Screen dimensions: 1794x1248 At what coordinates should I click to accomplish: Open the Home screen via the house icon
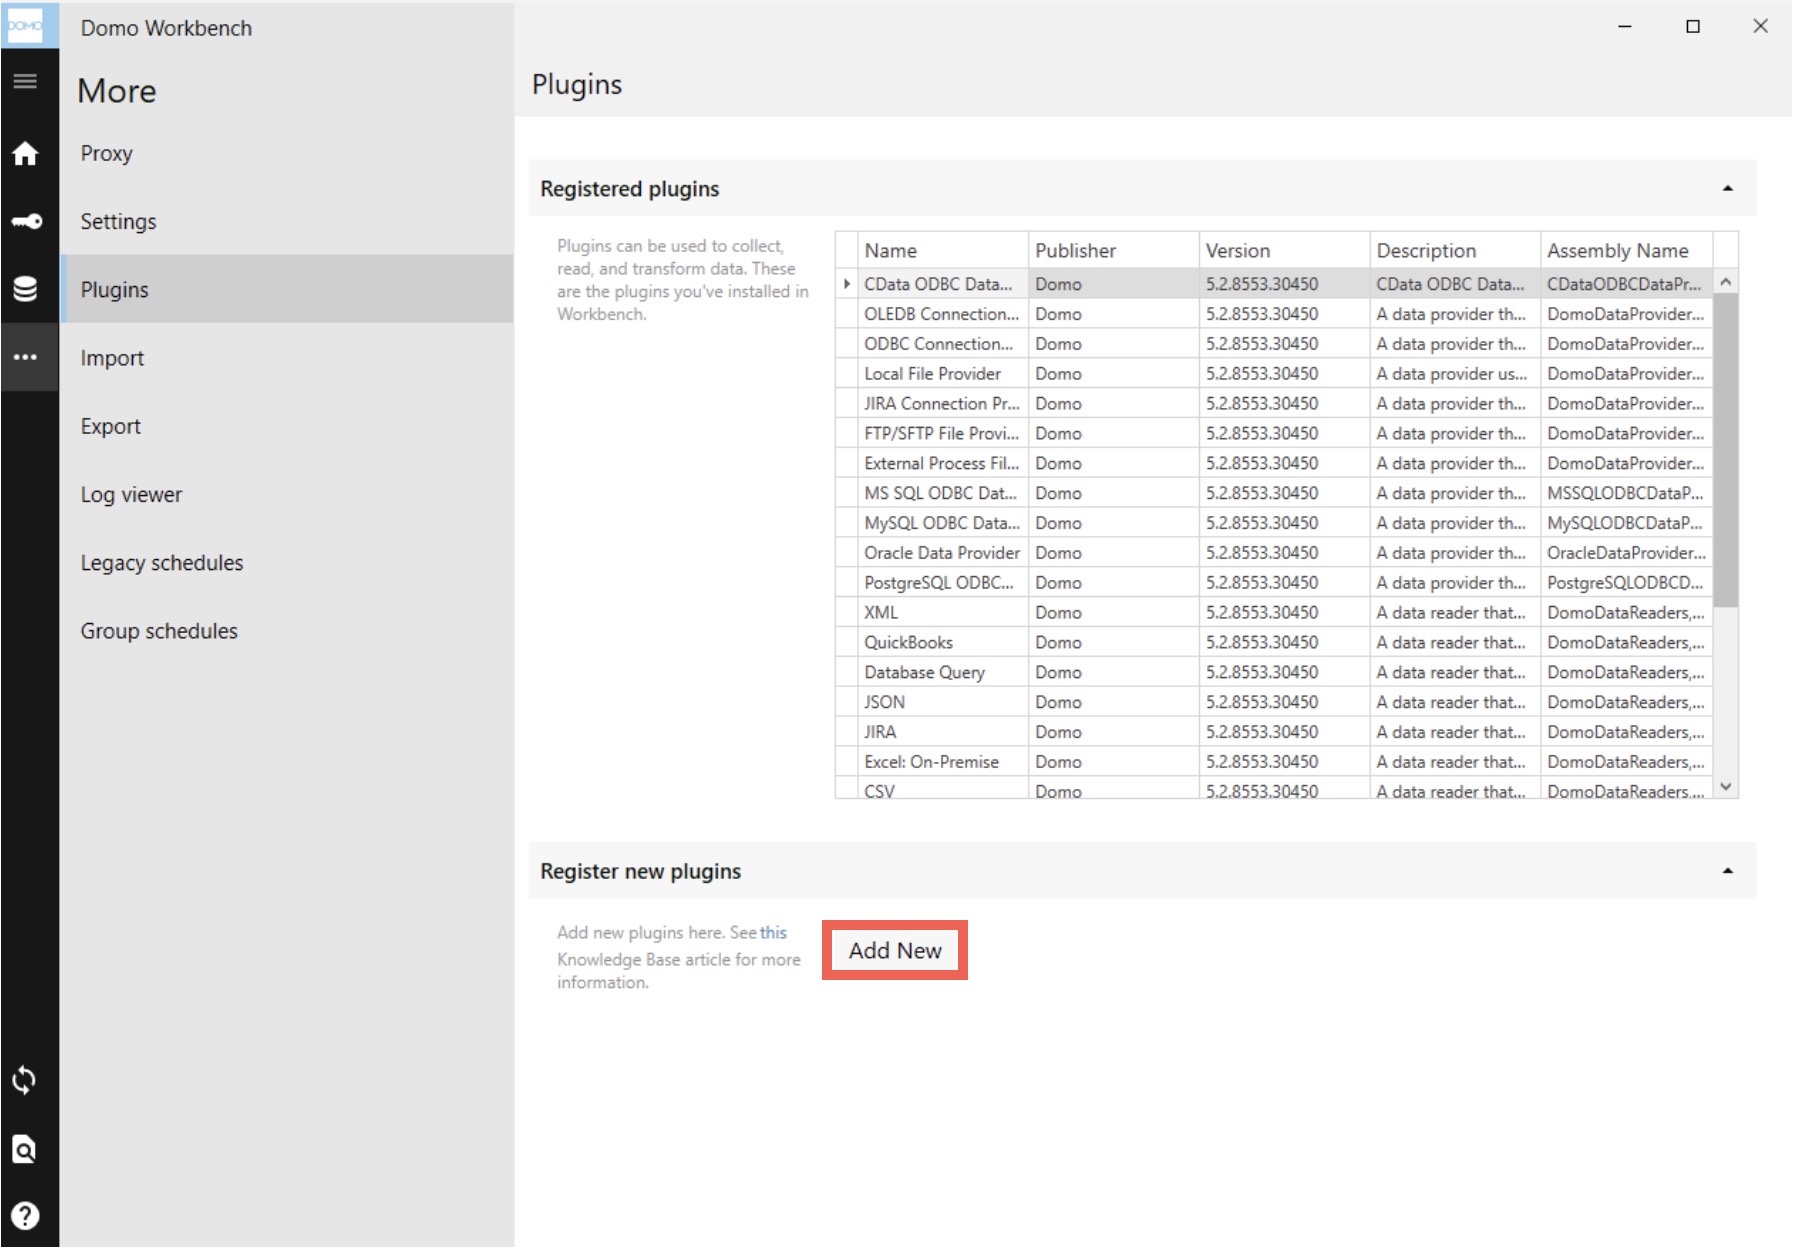tap(24, 154)
